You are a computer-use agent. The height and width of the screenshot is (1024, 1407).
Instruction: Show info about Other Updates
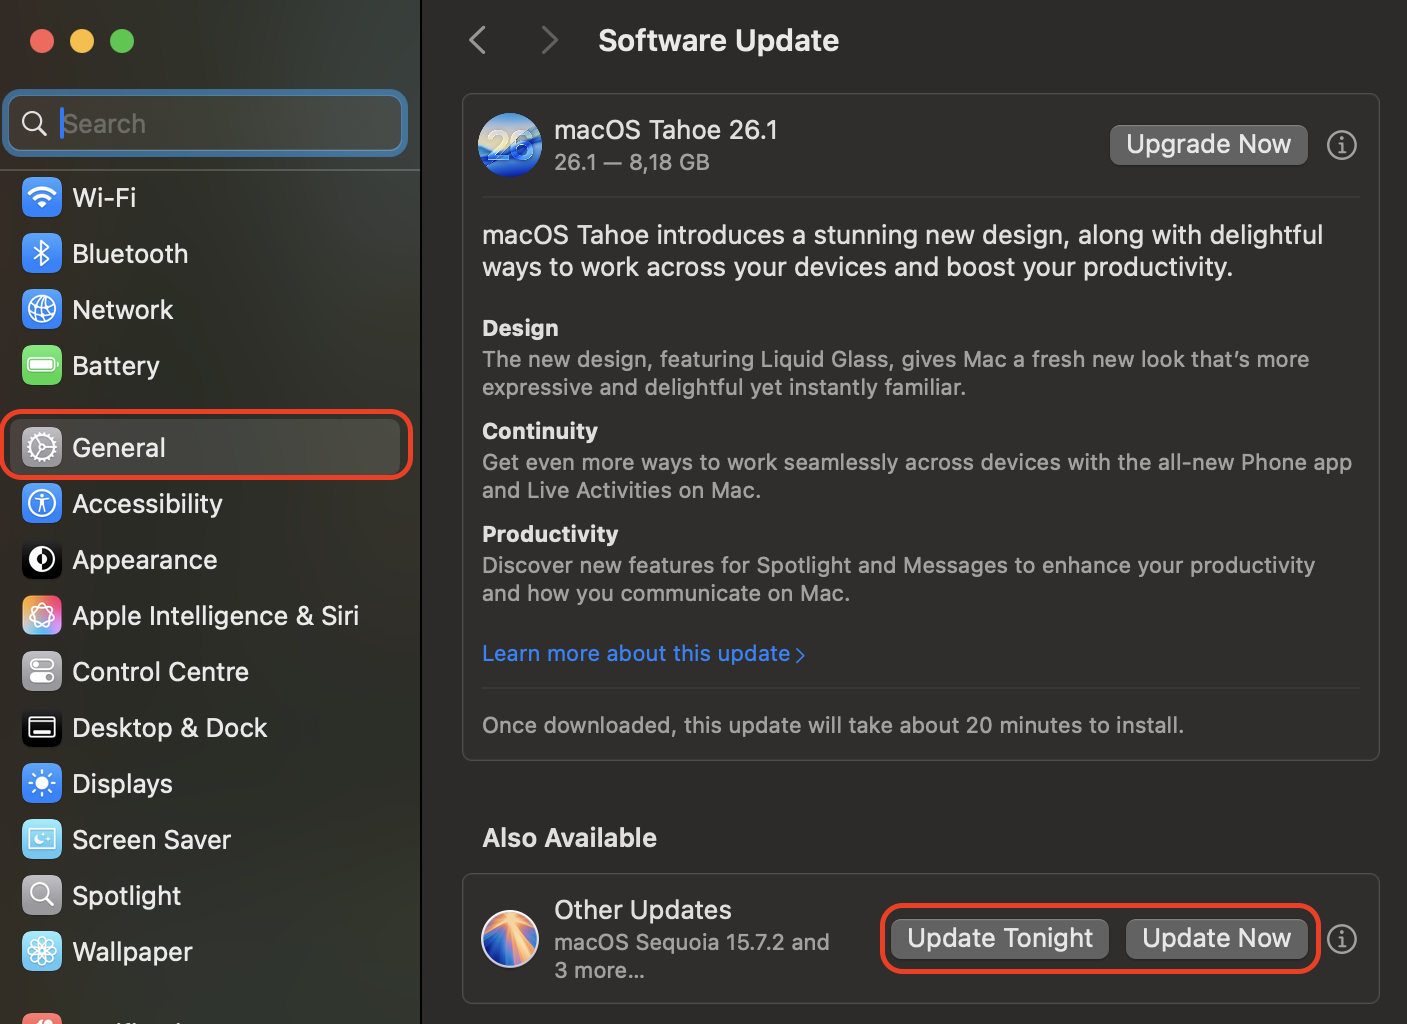(x=1341, y=939)
